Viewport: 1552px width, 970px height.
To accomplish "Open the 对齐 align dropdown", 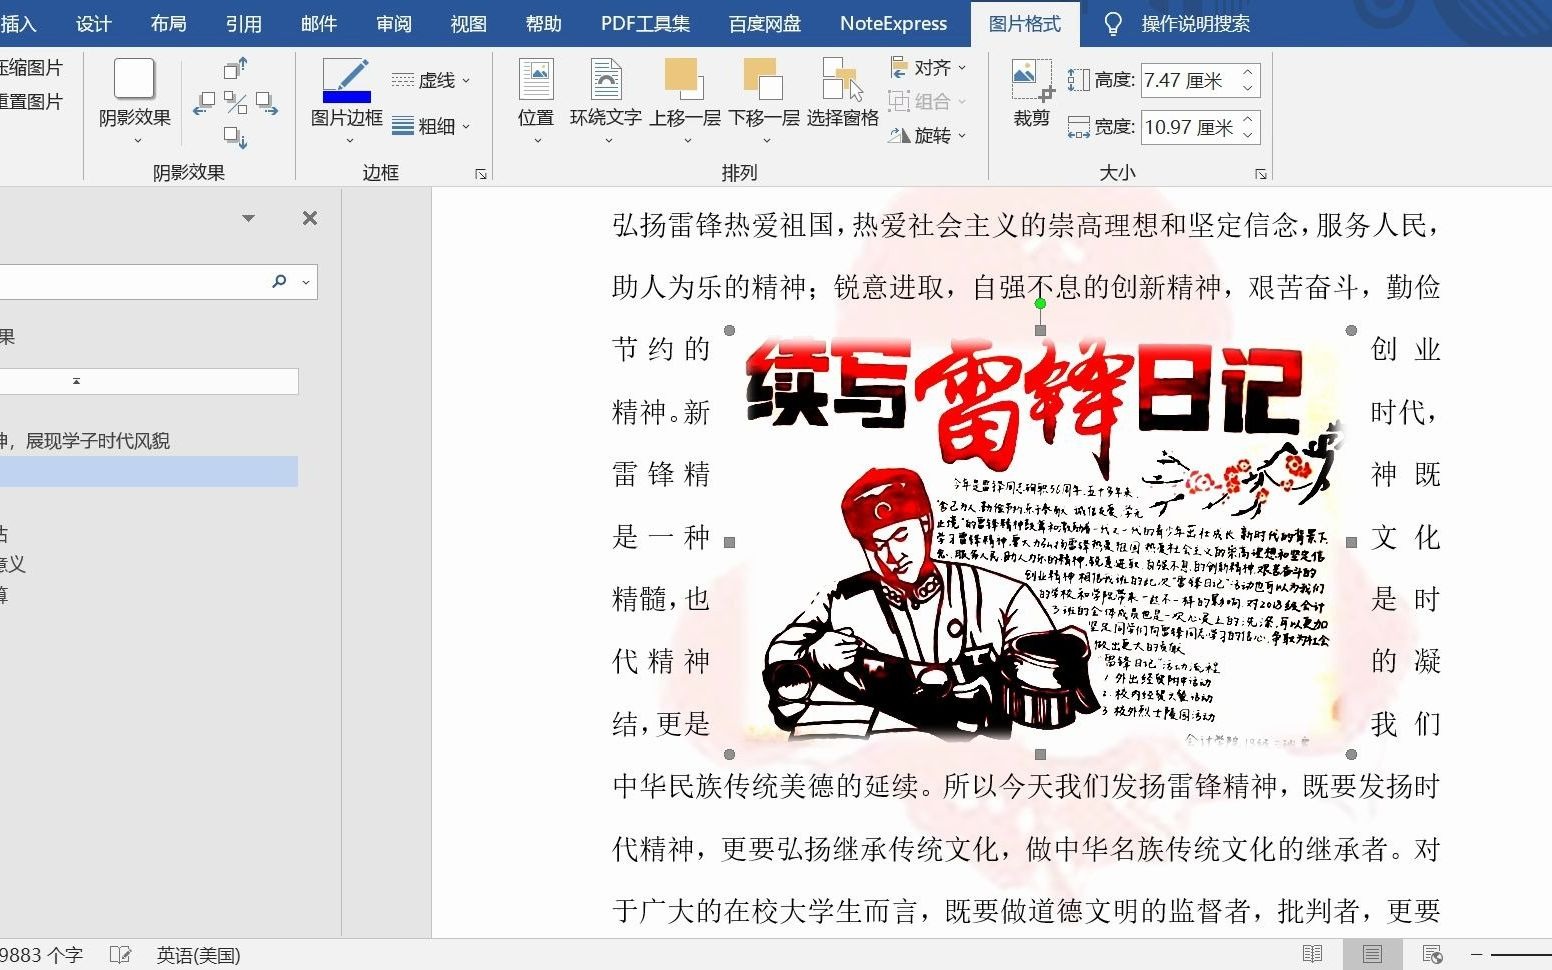I will tap(928, 68).
